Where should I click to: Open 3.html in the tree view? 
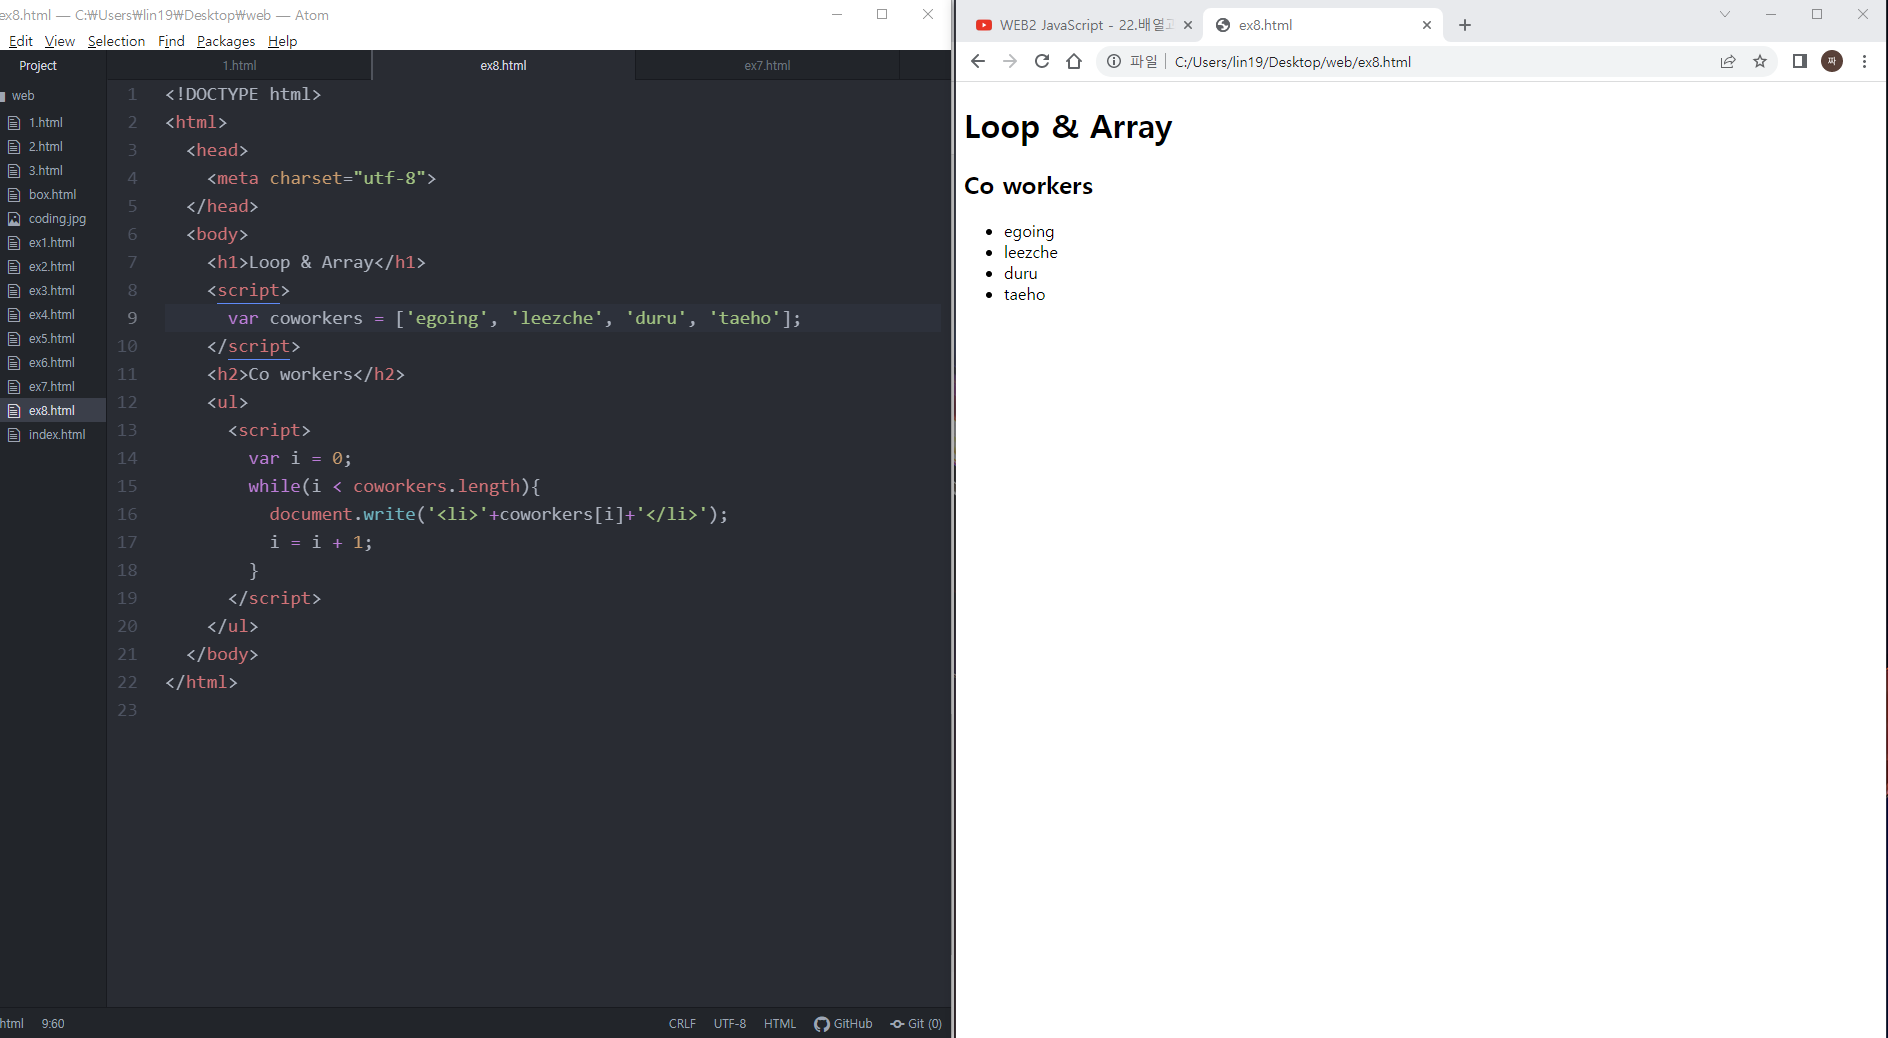click(x=46, y=171)
